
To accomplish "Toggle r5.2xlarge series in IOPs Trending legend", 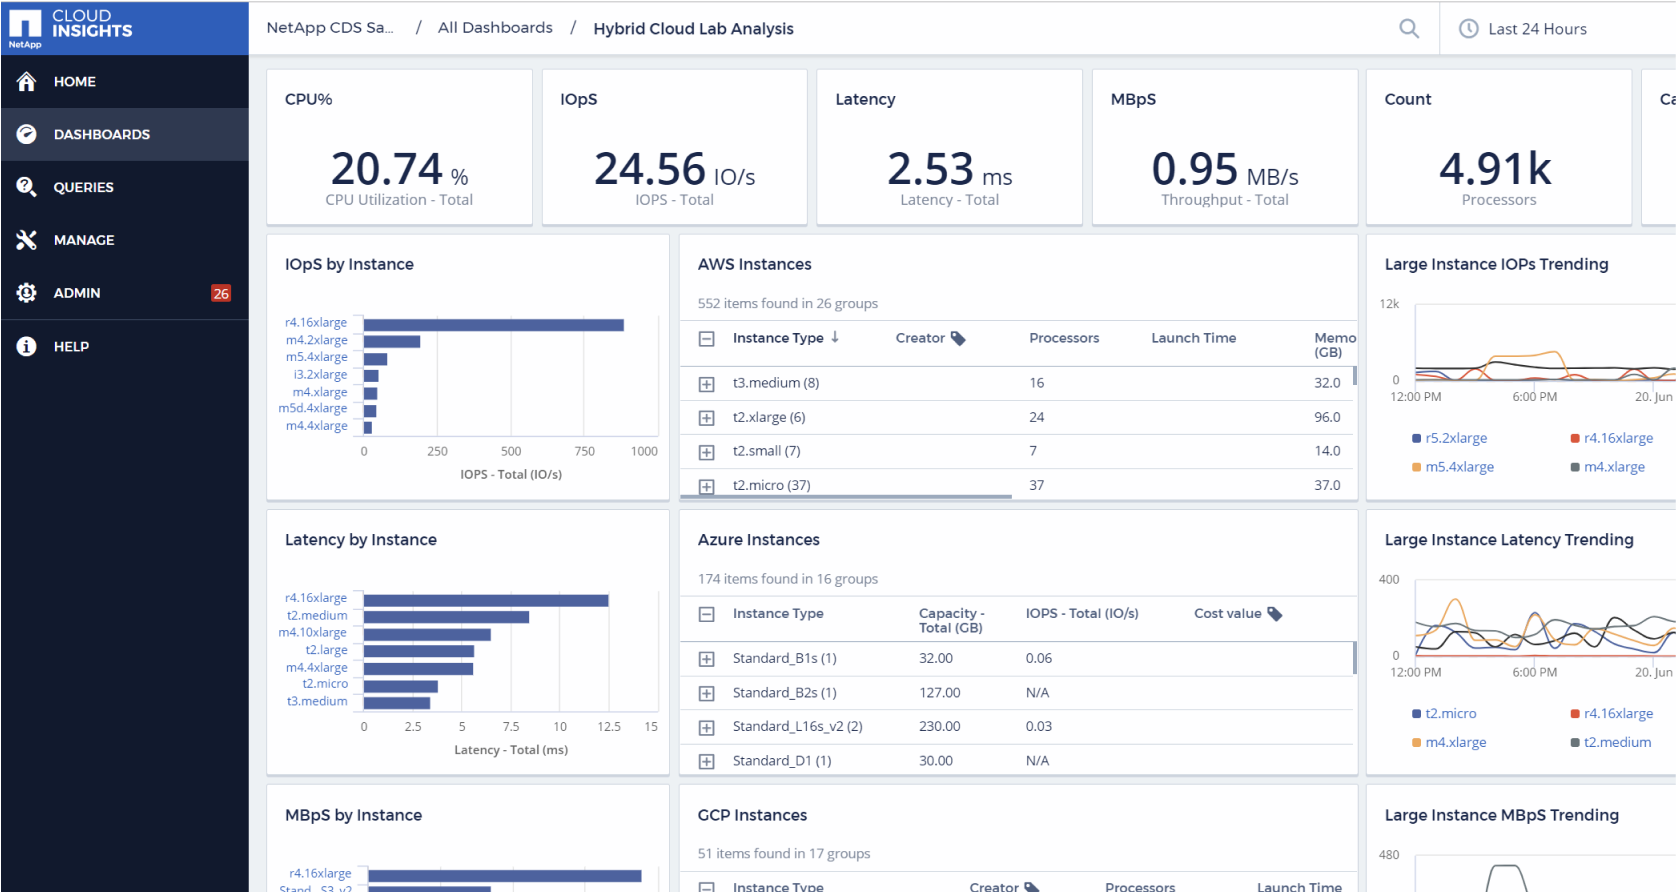I will [x=1449, y=438].
